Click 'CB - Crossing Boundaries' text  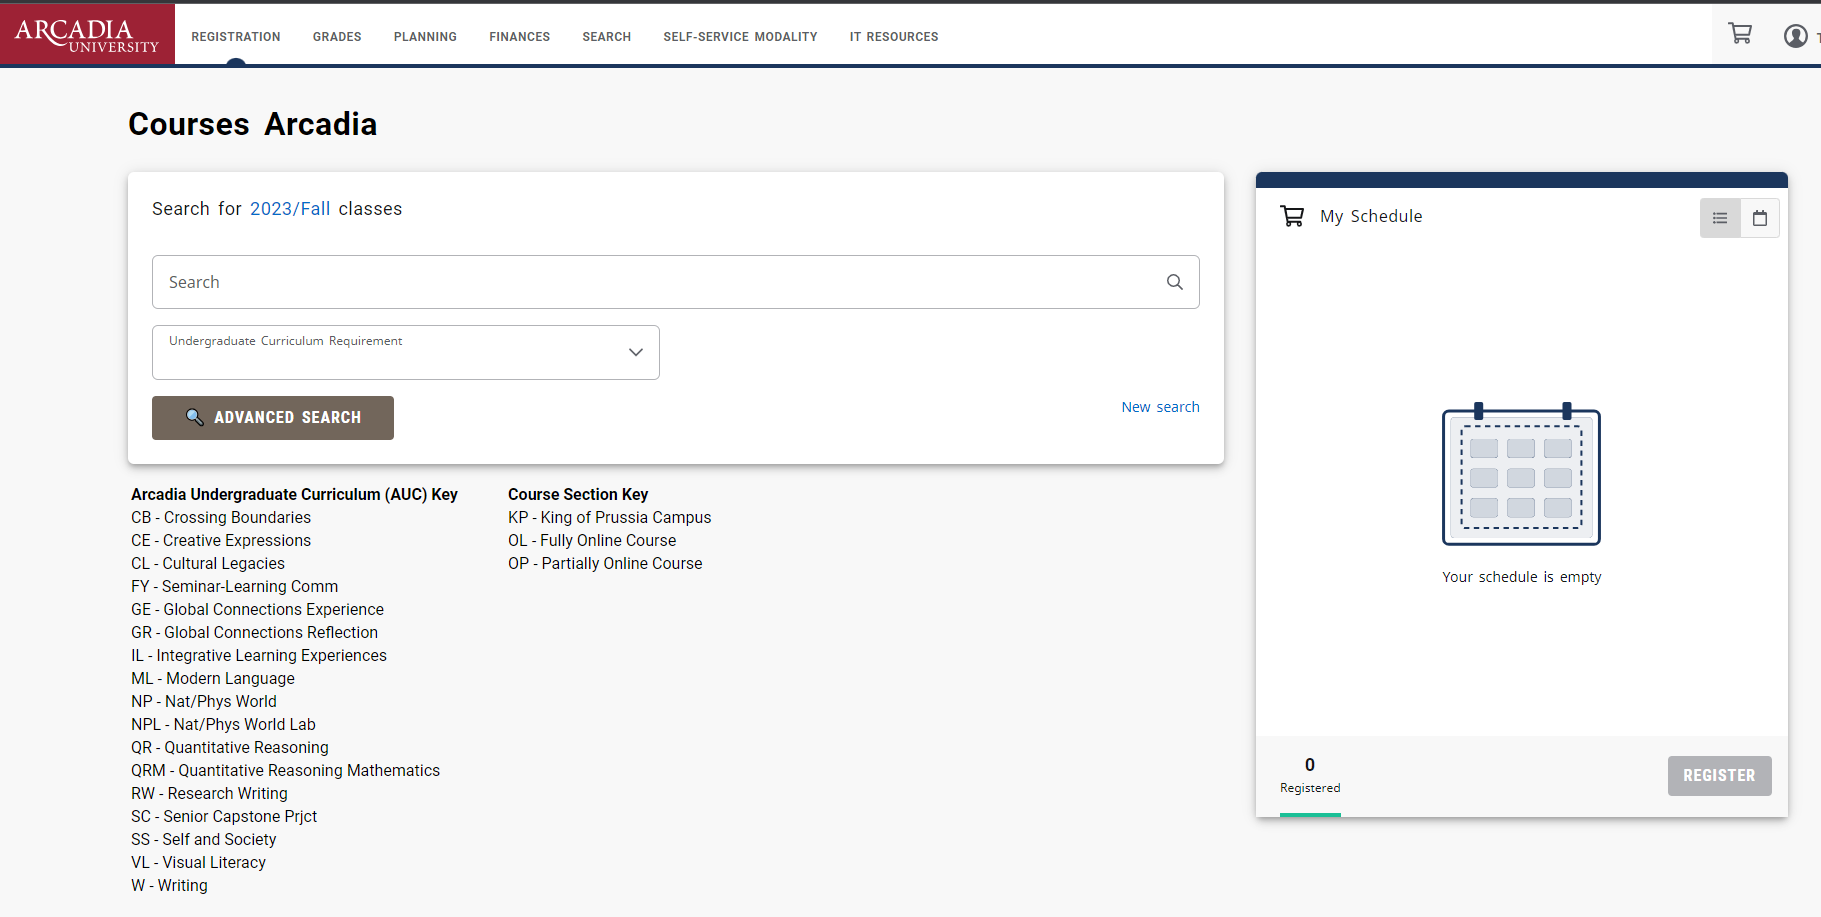click(221, 517)
